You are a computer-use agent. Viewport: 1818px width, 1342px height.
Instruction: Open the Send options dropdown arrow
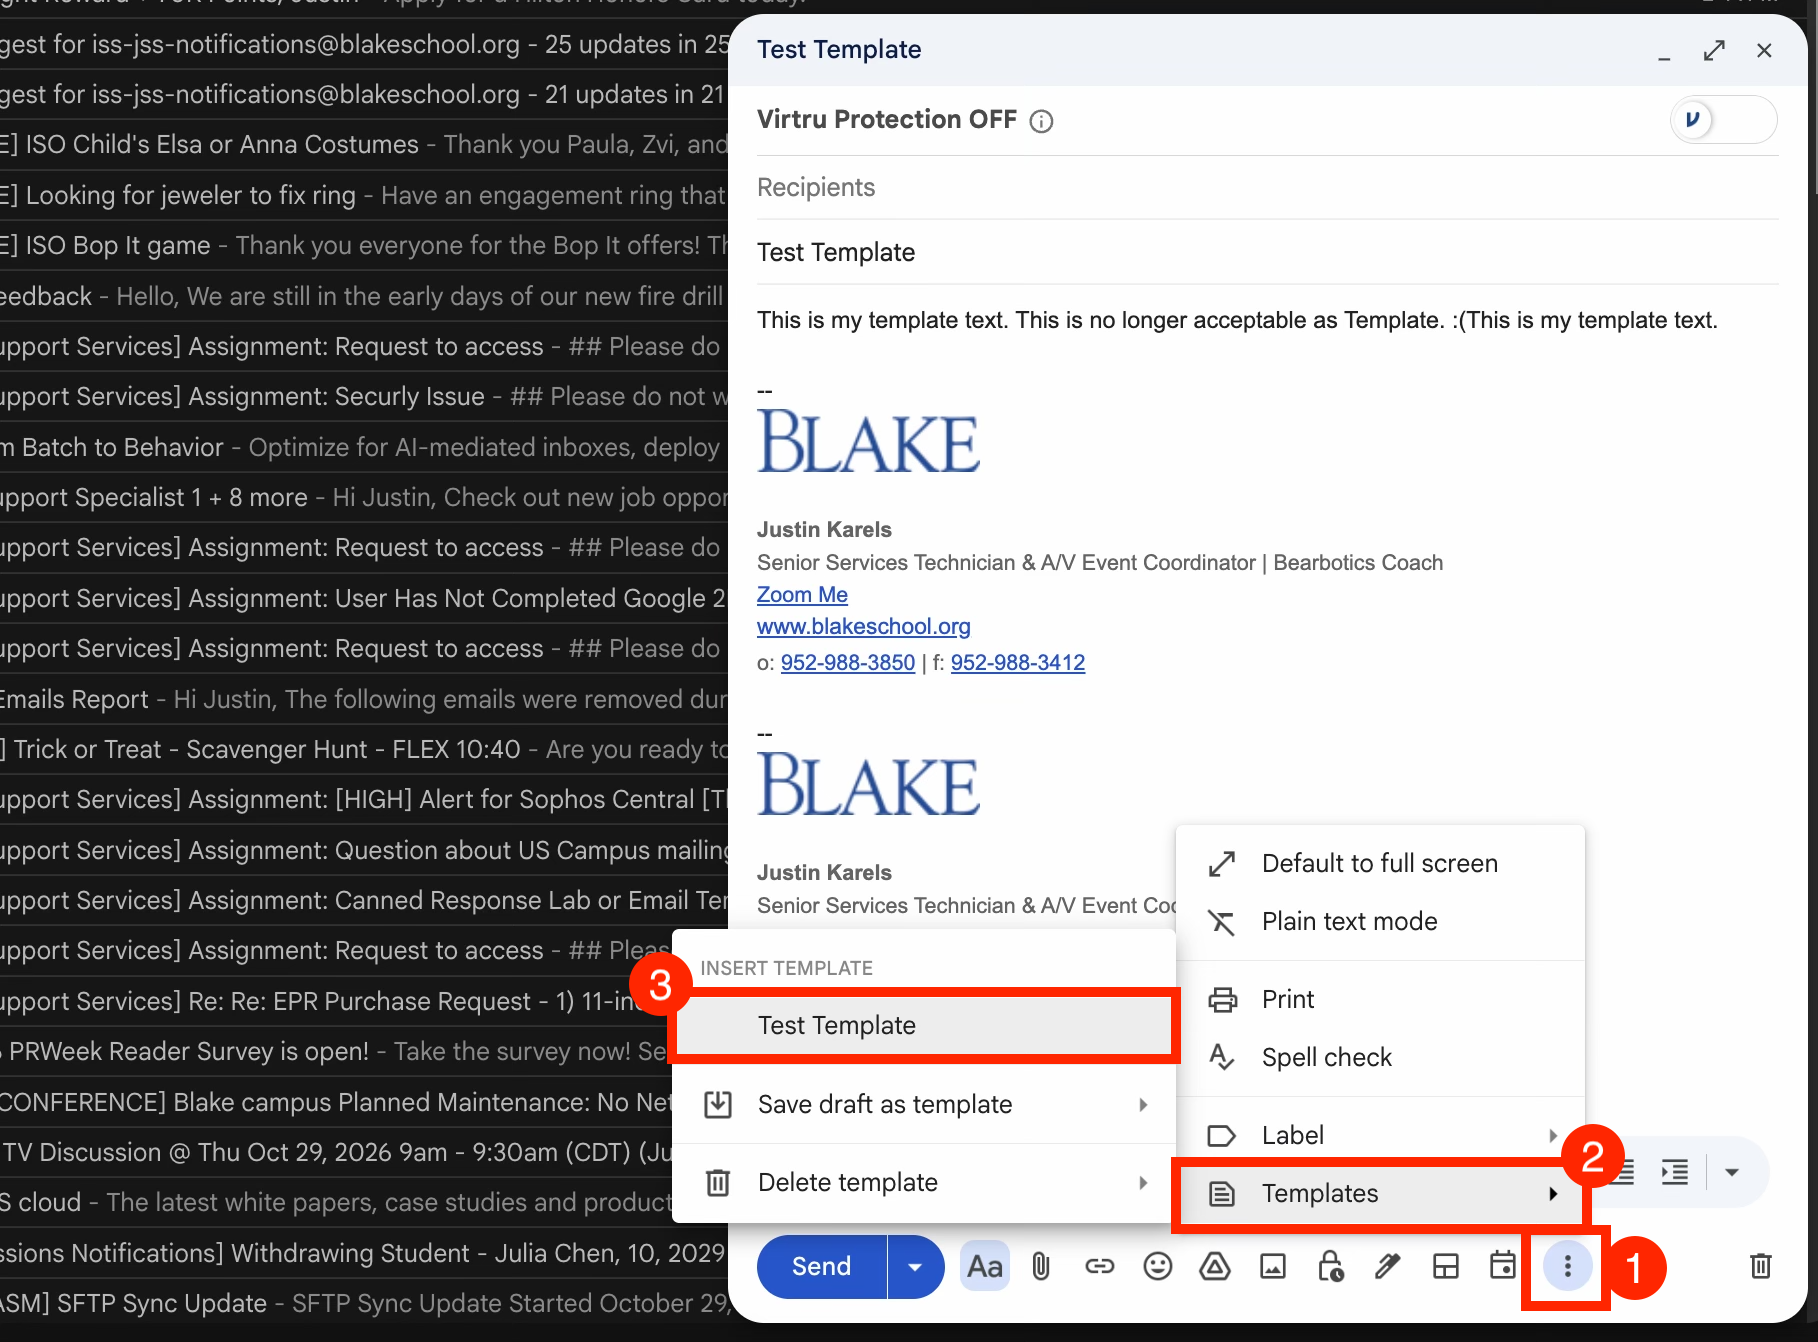915,1267
